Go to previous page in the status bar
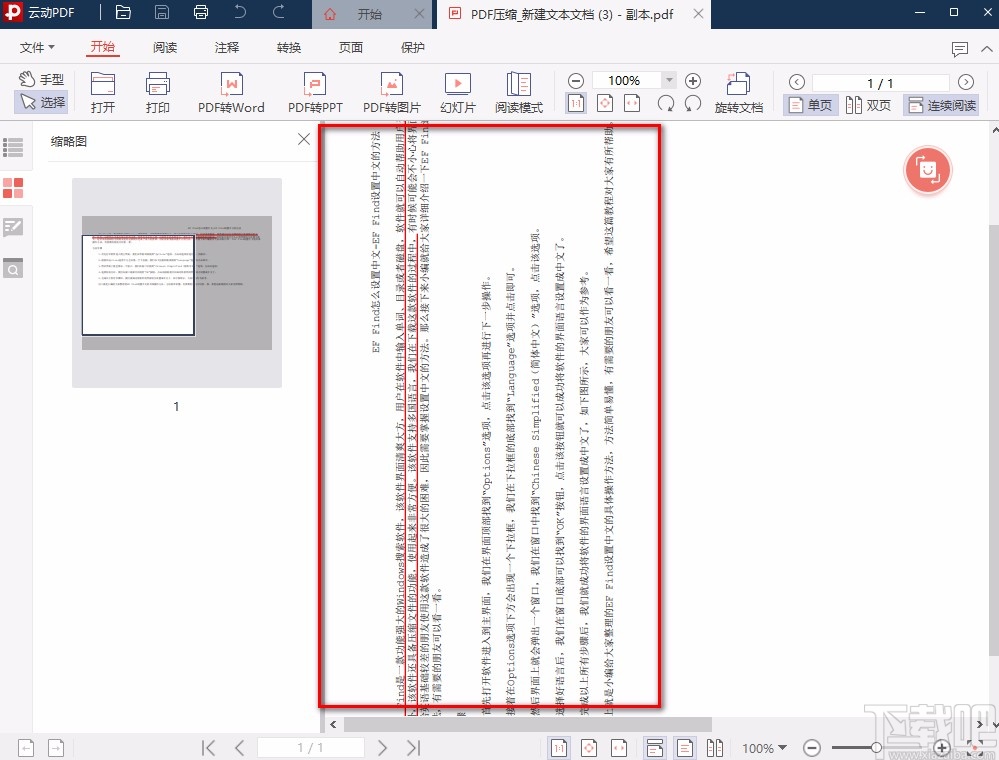The image size is (999, 760). 240,747
